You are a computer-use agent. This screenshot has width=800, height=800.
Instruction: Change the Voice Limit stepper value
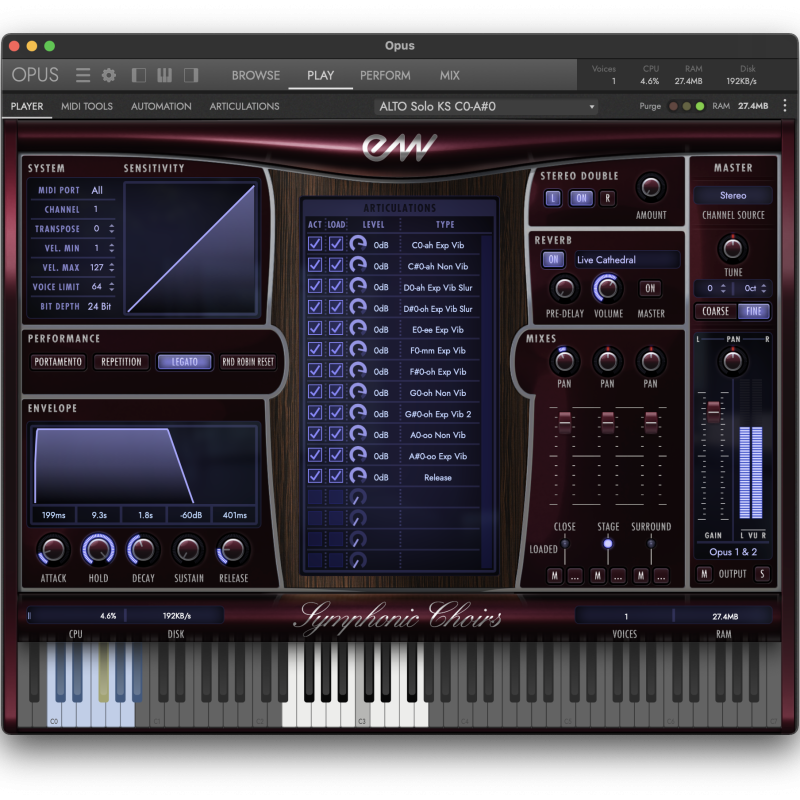coord(111,287)
